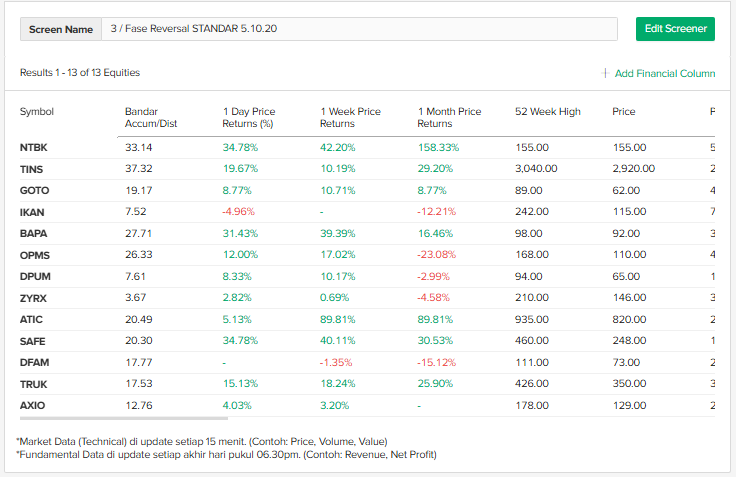Click the 52 Week High column header

[x=547, y=112]
